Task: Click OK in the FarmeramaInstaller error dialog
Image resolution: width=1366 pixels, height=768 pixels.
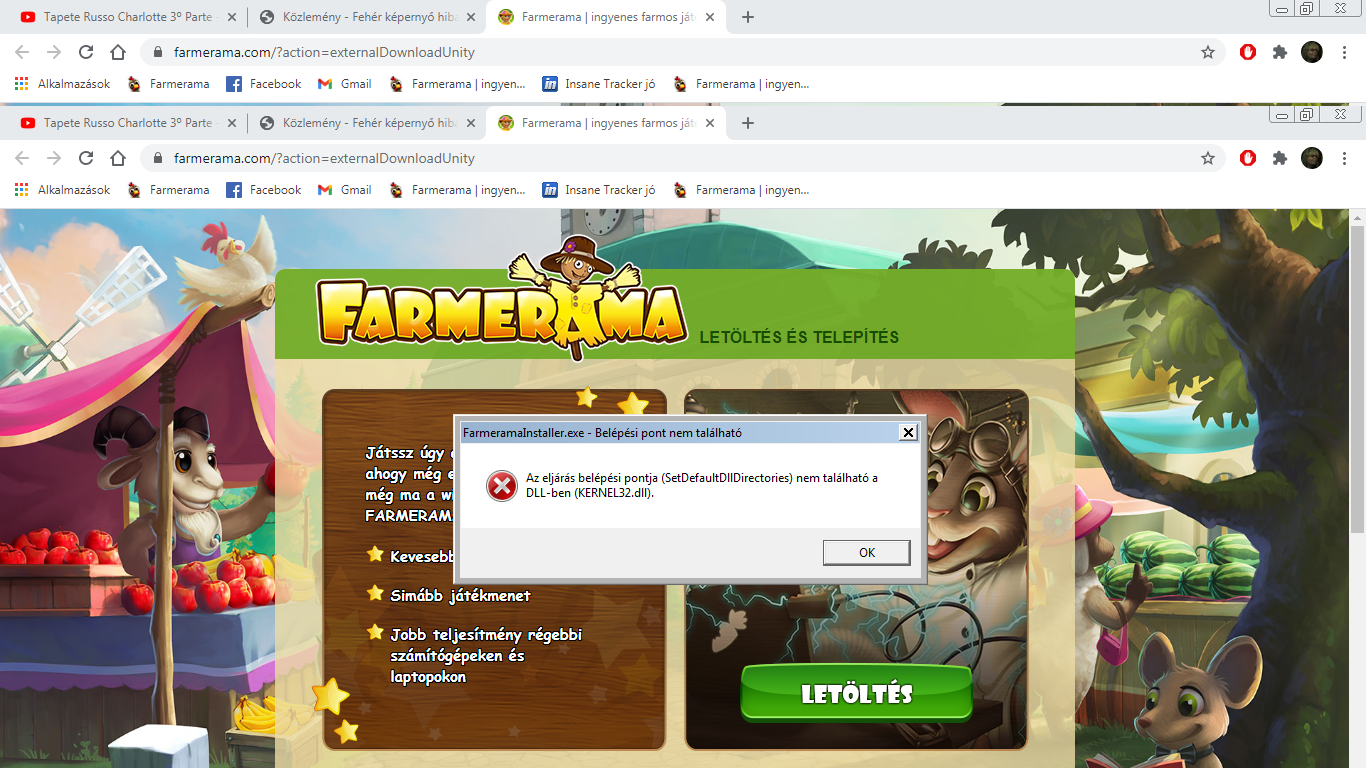Action: pos(866,553)
